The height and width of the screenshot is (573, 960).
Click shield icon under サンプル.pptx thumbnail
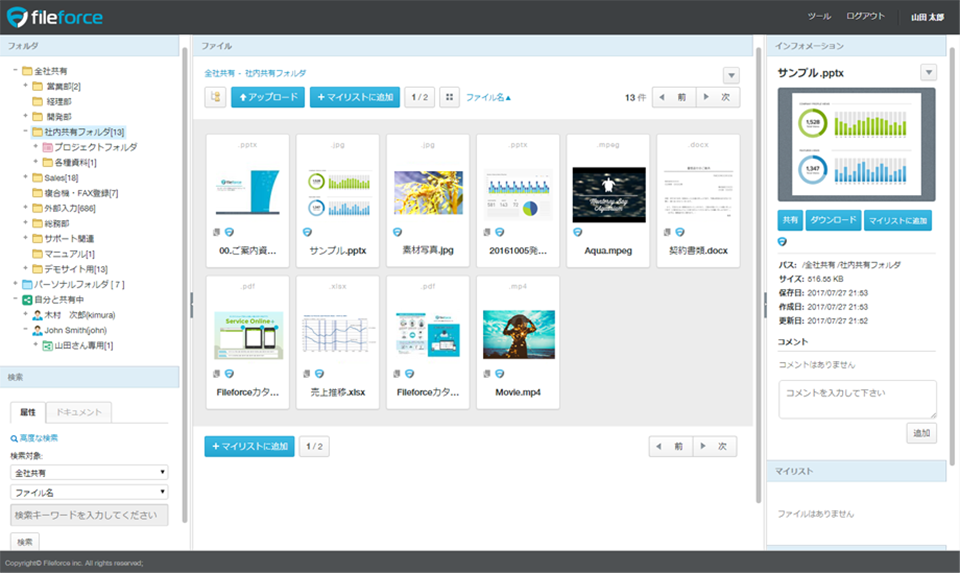coord(307,232)
